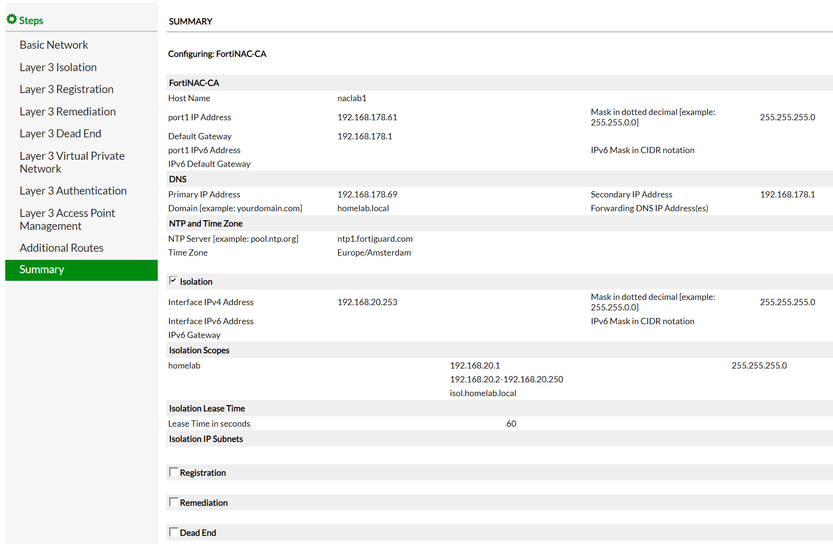Image resolution: width=833 pixels, height=544 pixels.
Task: Click the secondary DNS IP address value
Action: pyautogui.click(x=787, y=195)
